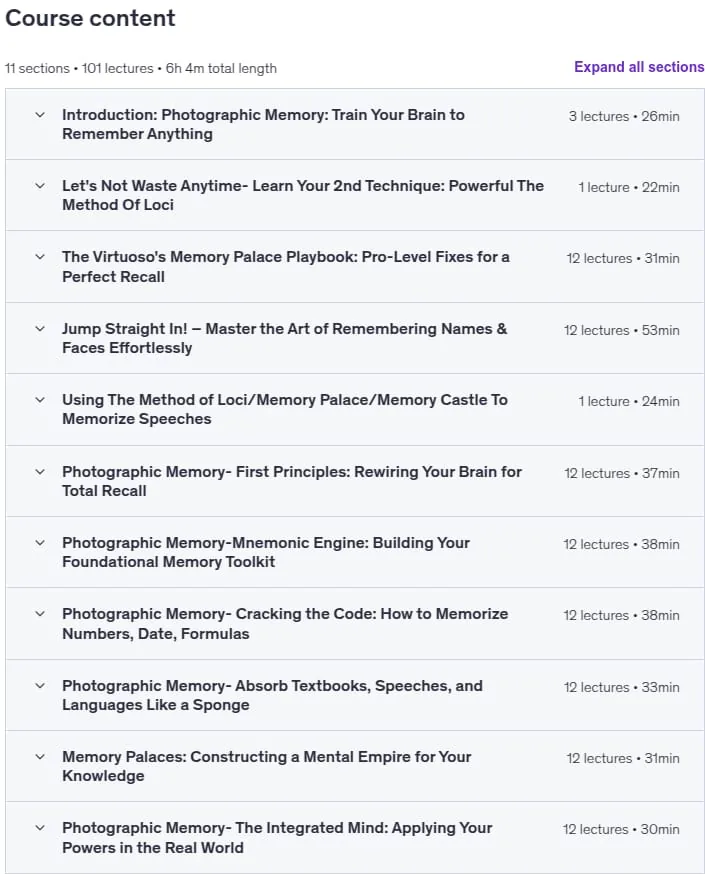Expand chevron for First Principles section
Screen dimensions: 705x874
pos(40,472)
